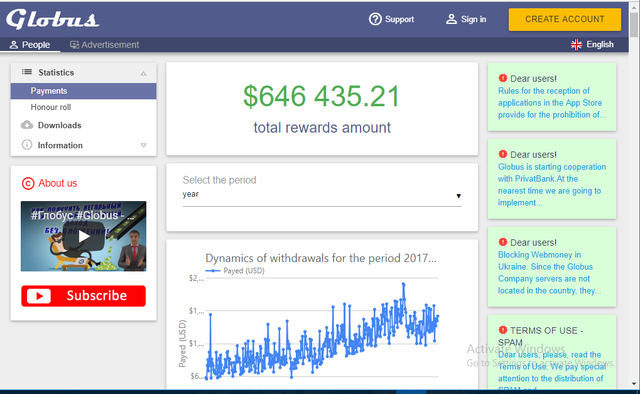Click the CREATE ACCOUNT button
Image resolution: width=640 pixels, height=394 pixels.
click(564, 19)
